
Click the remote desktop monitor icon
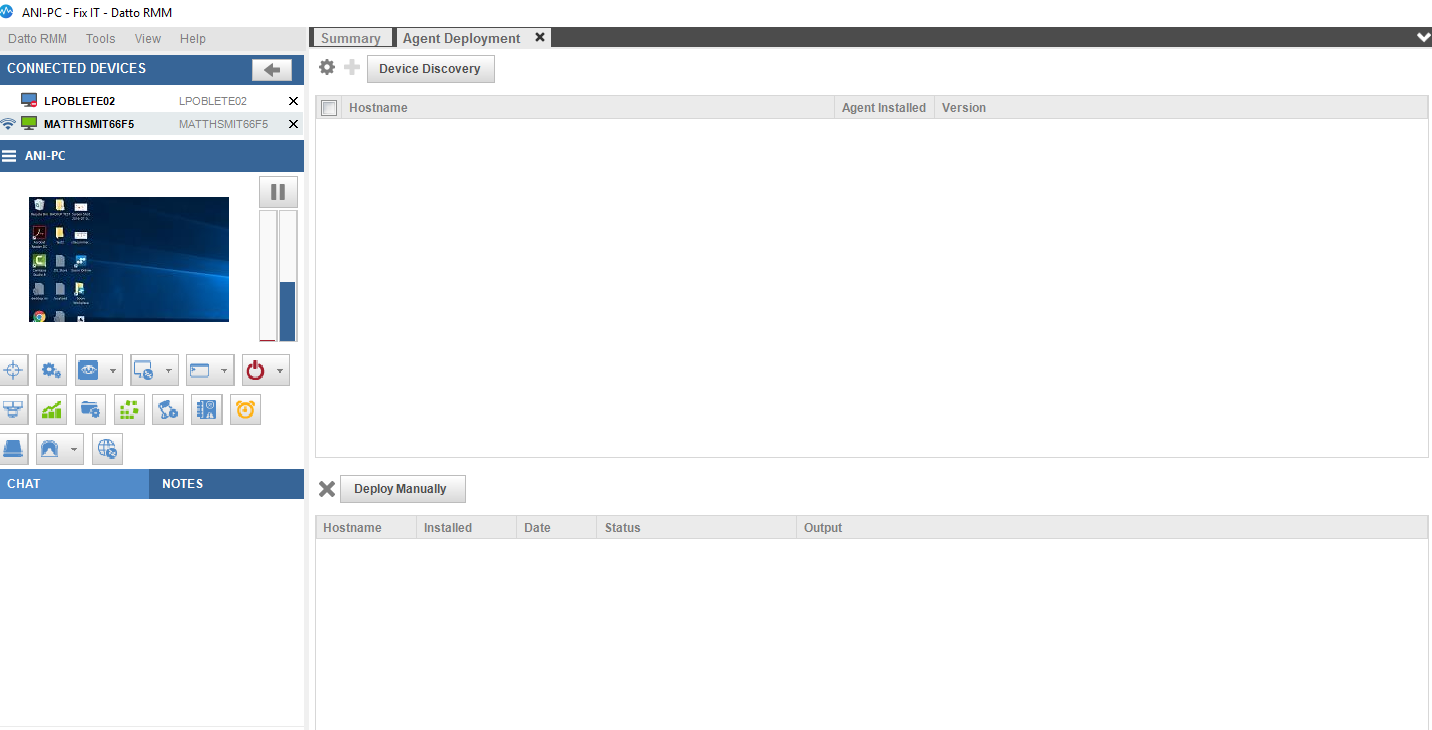[x=146, y=371]
